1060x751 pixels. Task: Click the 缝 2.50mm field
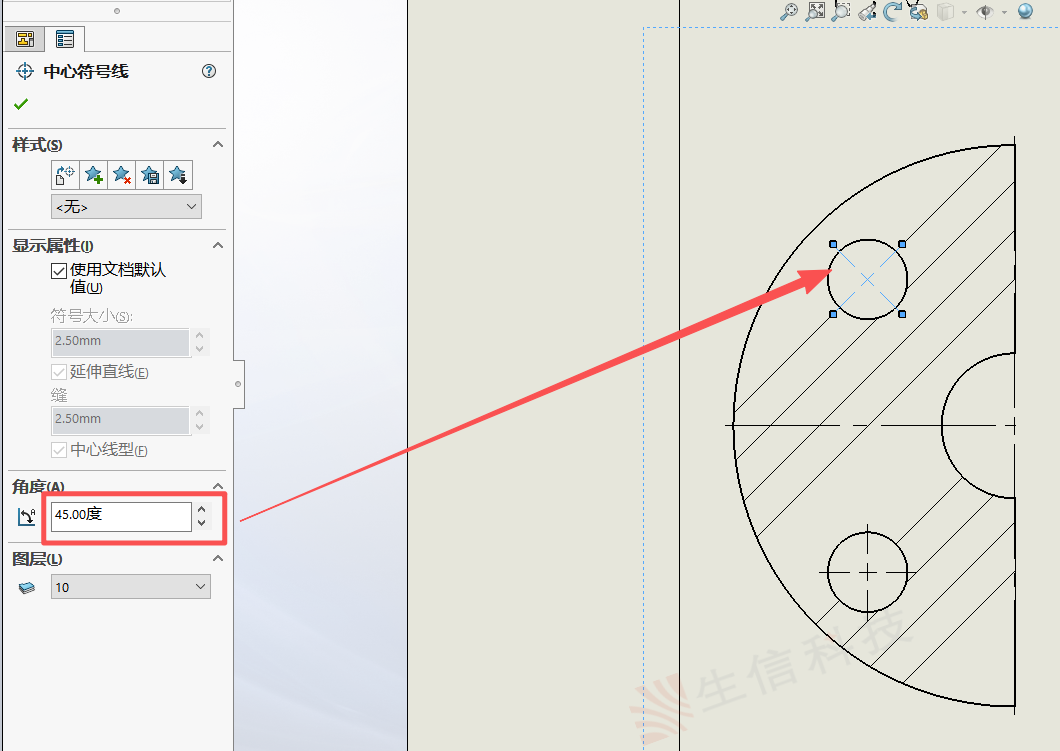tap(121, 419)
